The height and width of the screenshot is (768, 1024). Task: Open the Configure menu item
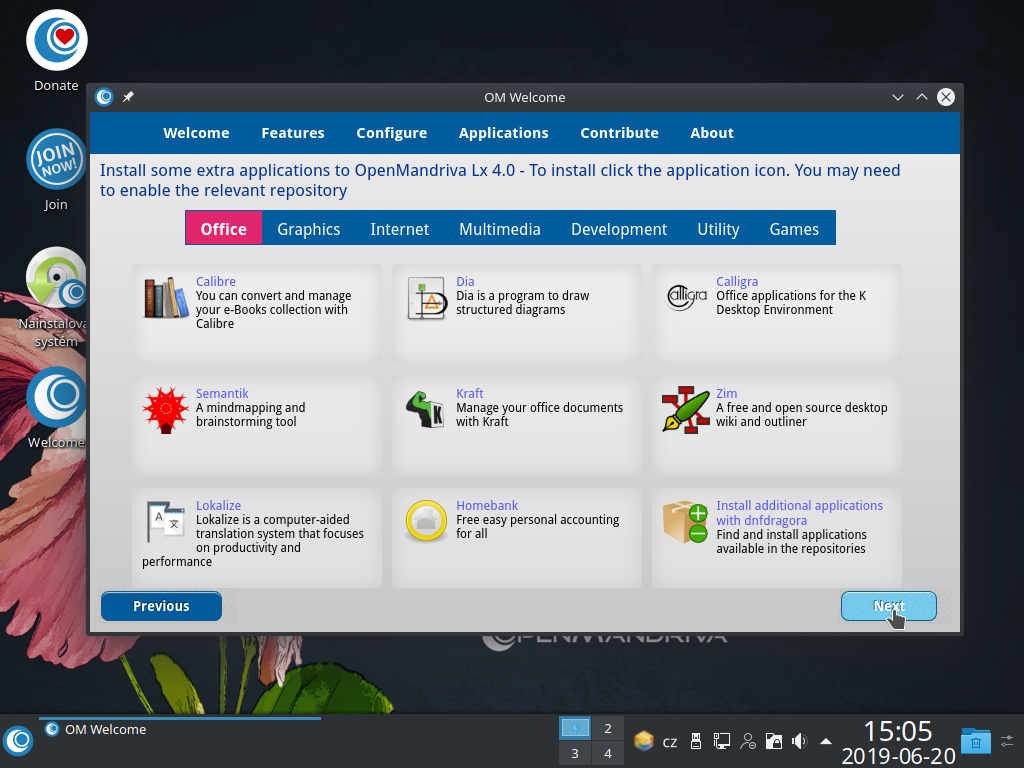391,133
